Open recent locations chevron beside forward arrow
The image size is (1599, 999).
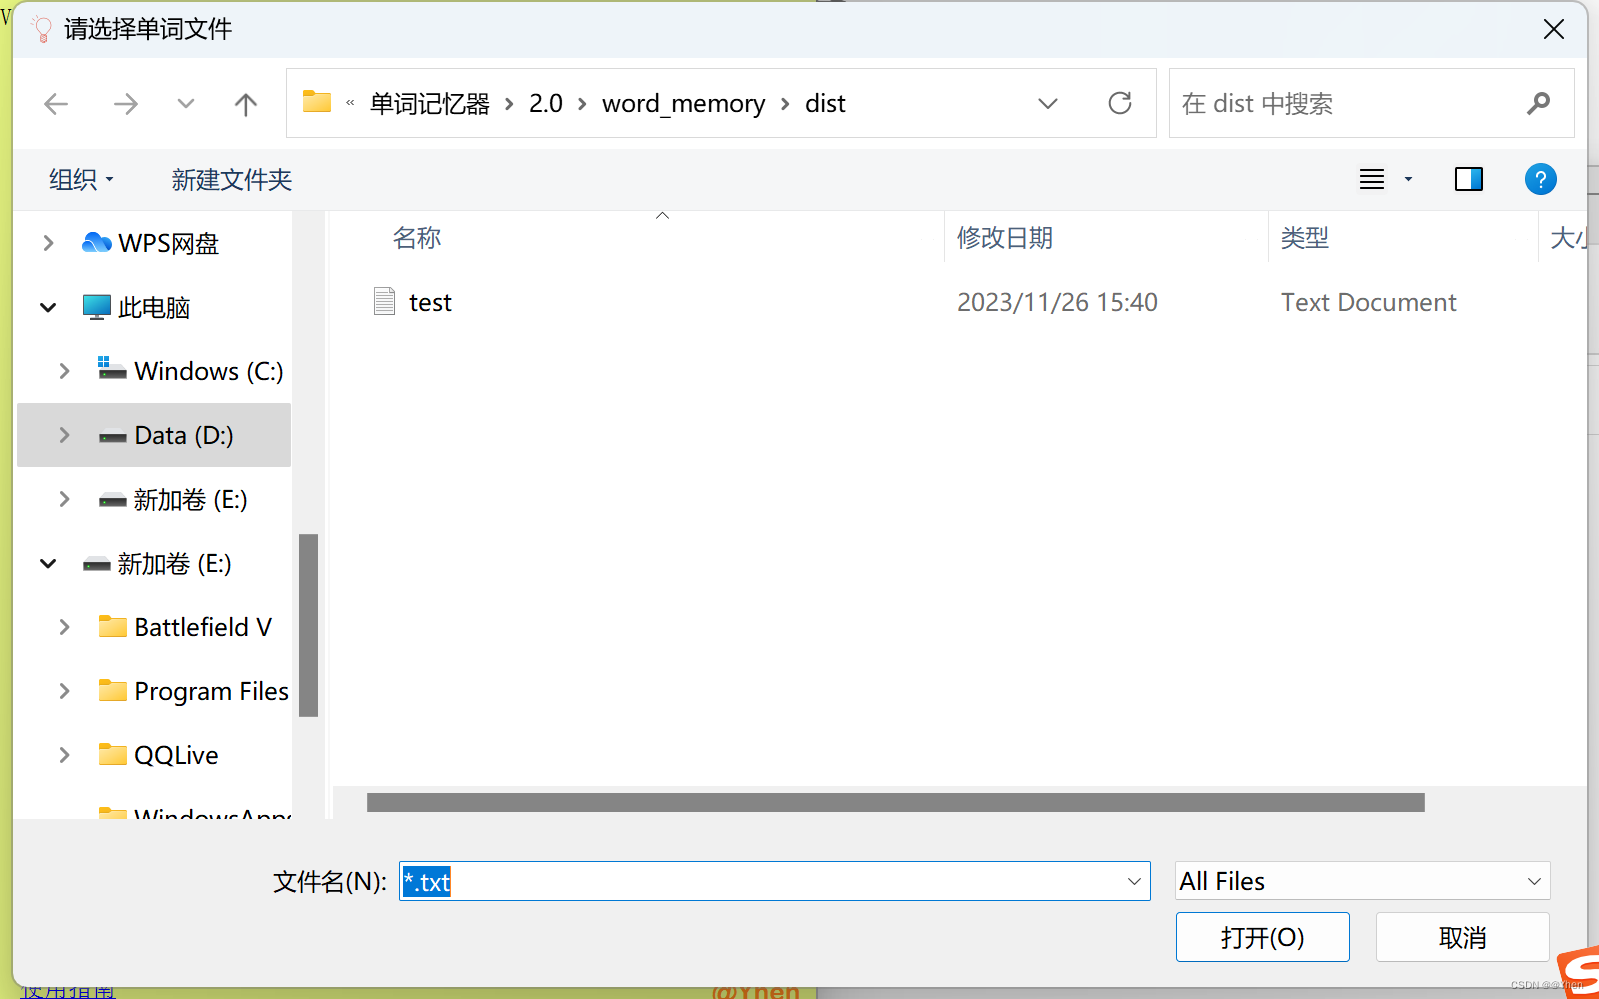(x=186, y=104)
